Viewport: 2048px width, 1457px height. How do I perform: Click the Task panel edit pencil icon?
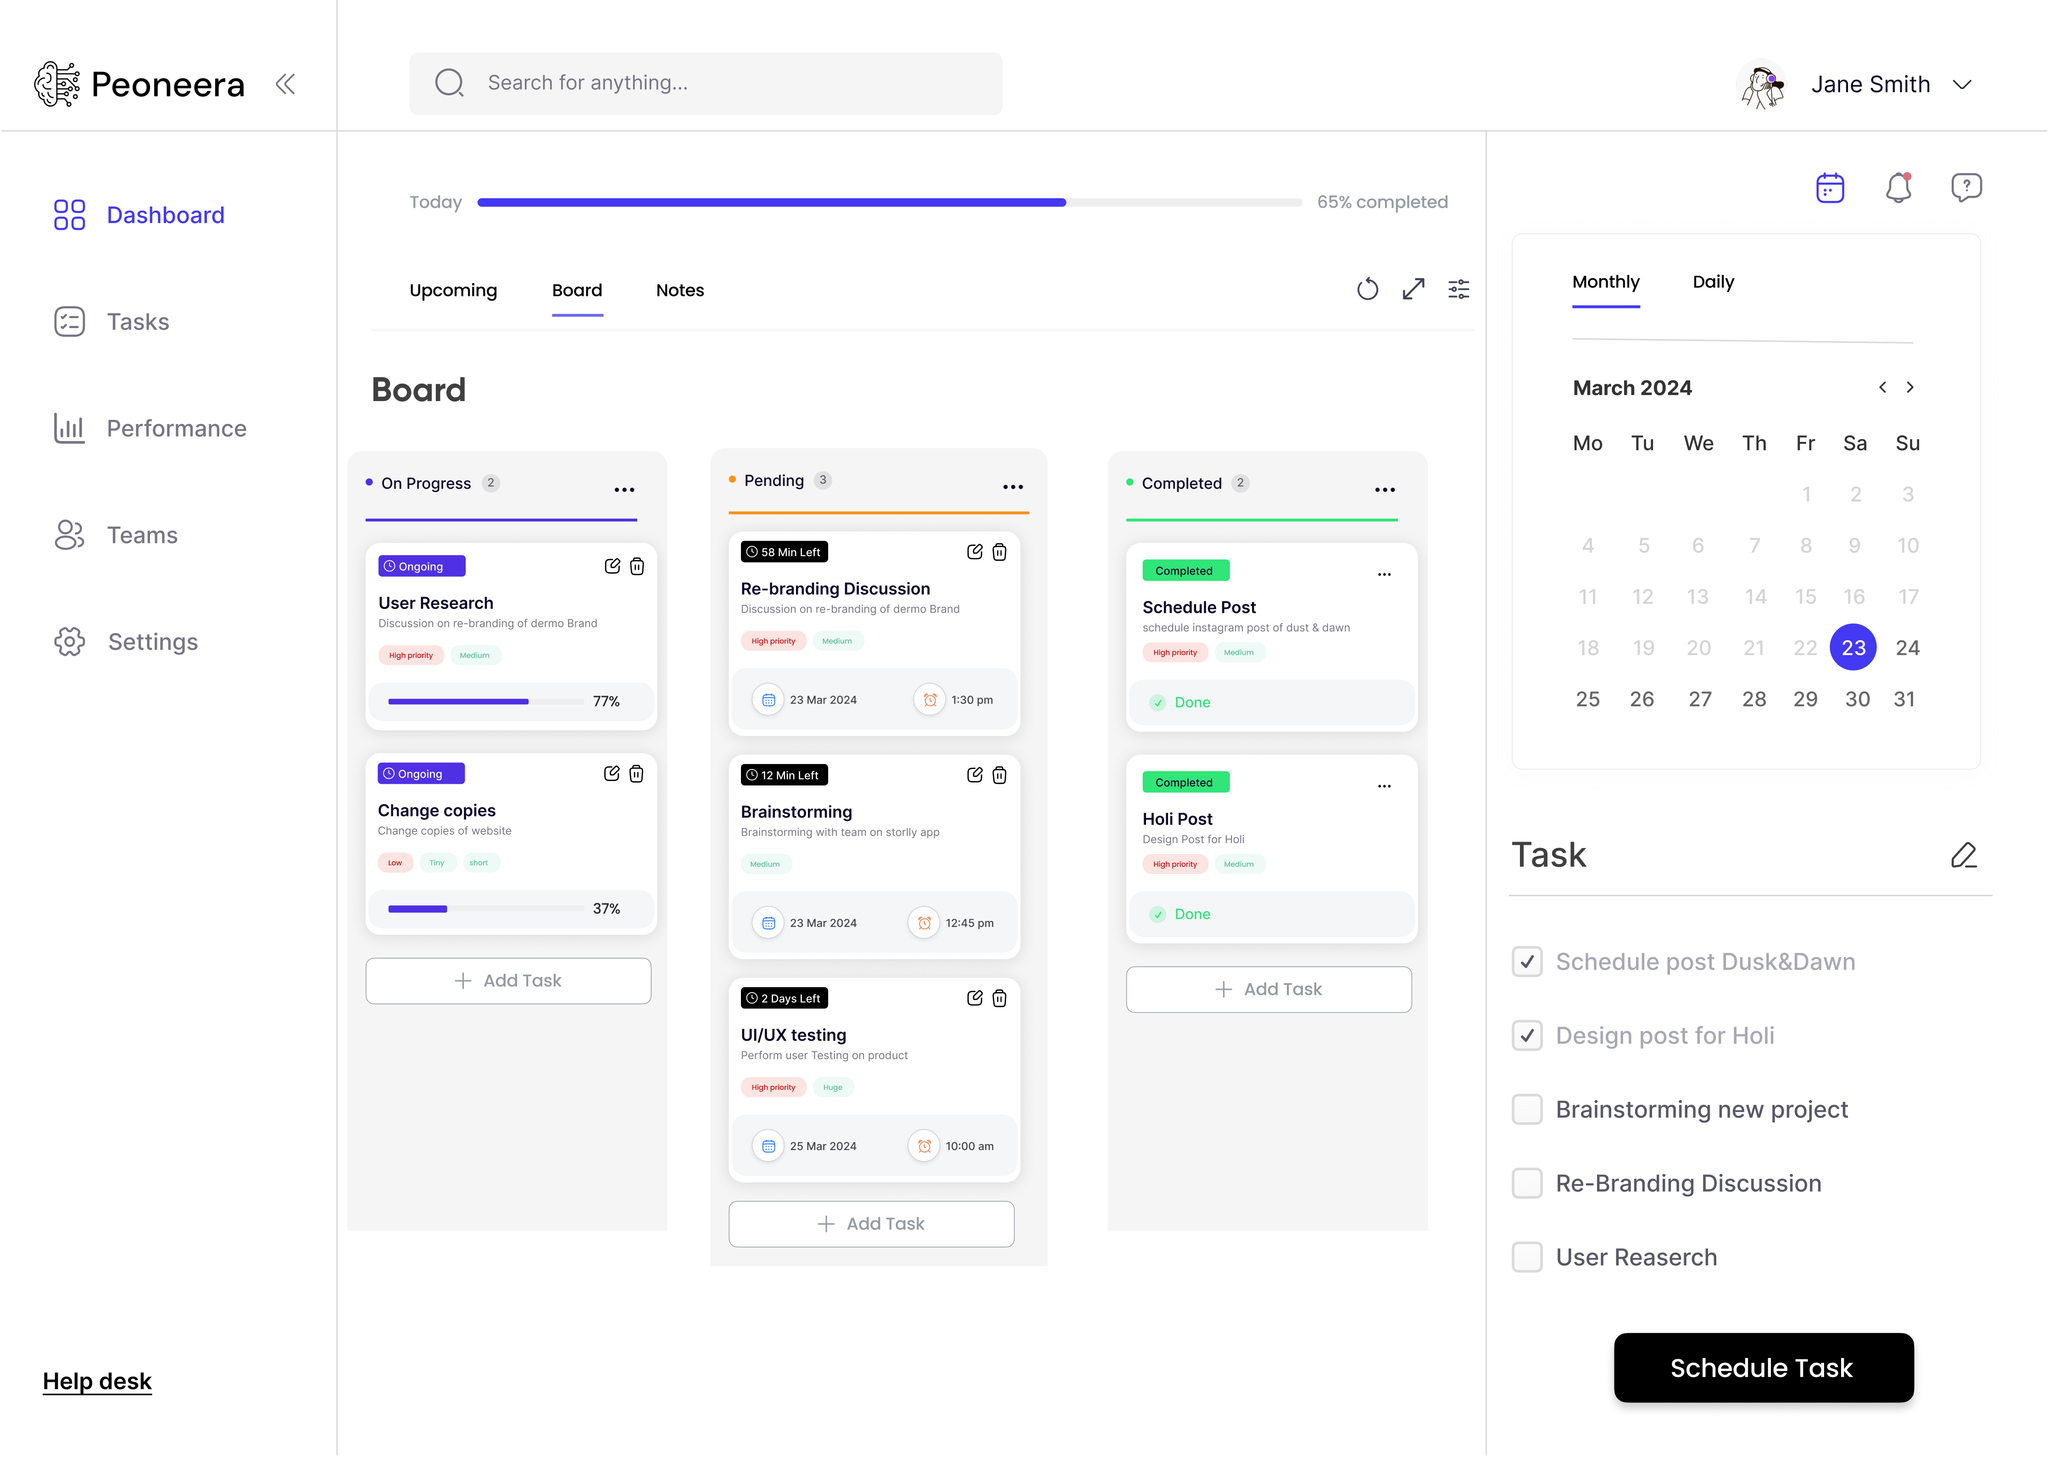[x=1963, y=856]
